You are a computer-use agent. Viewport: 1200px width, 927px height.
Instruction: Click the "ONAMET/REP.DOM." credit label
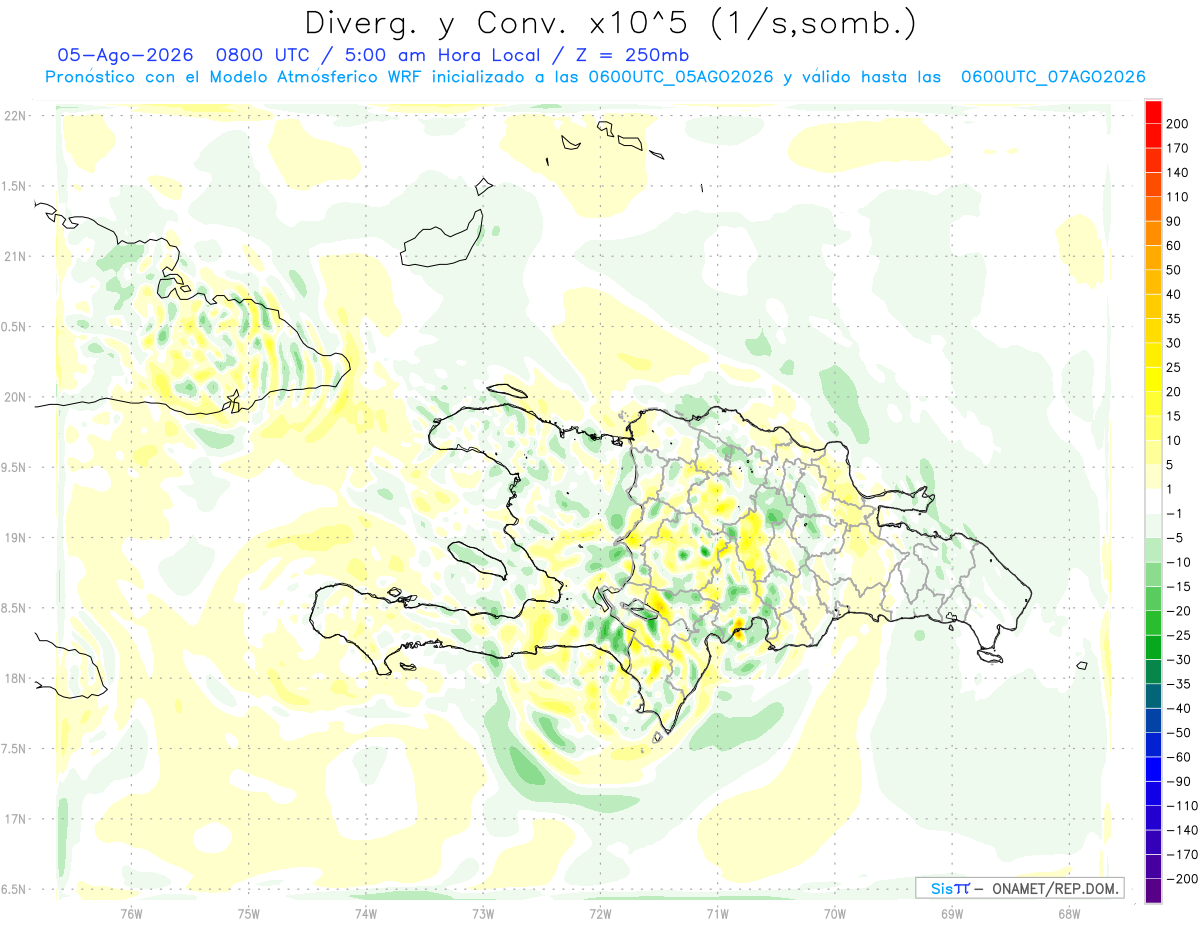1054,888
